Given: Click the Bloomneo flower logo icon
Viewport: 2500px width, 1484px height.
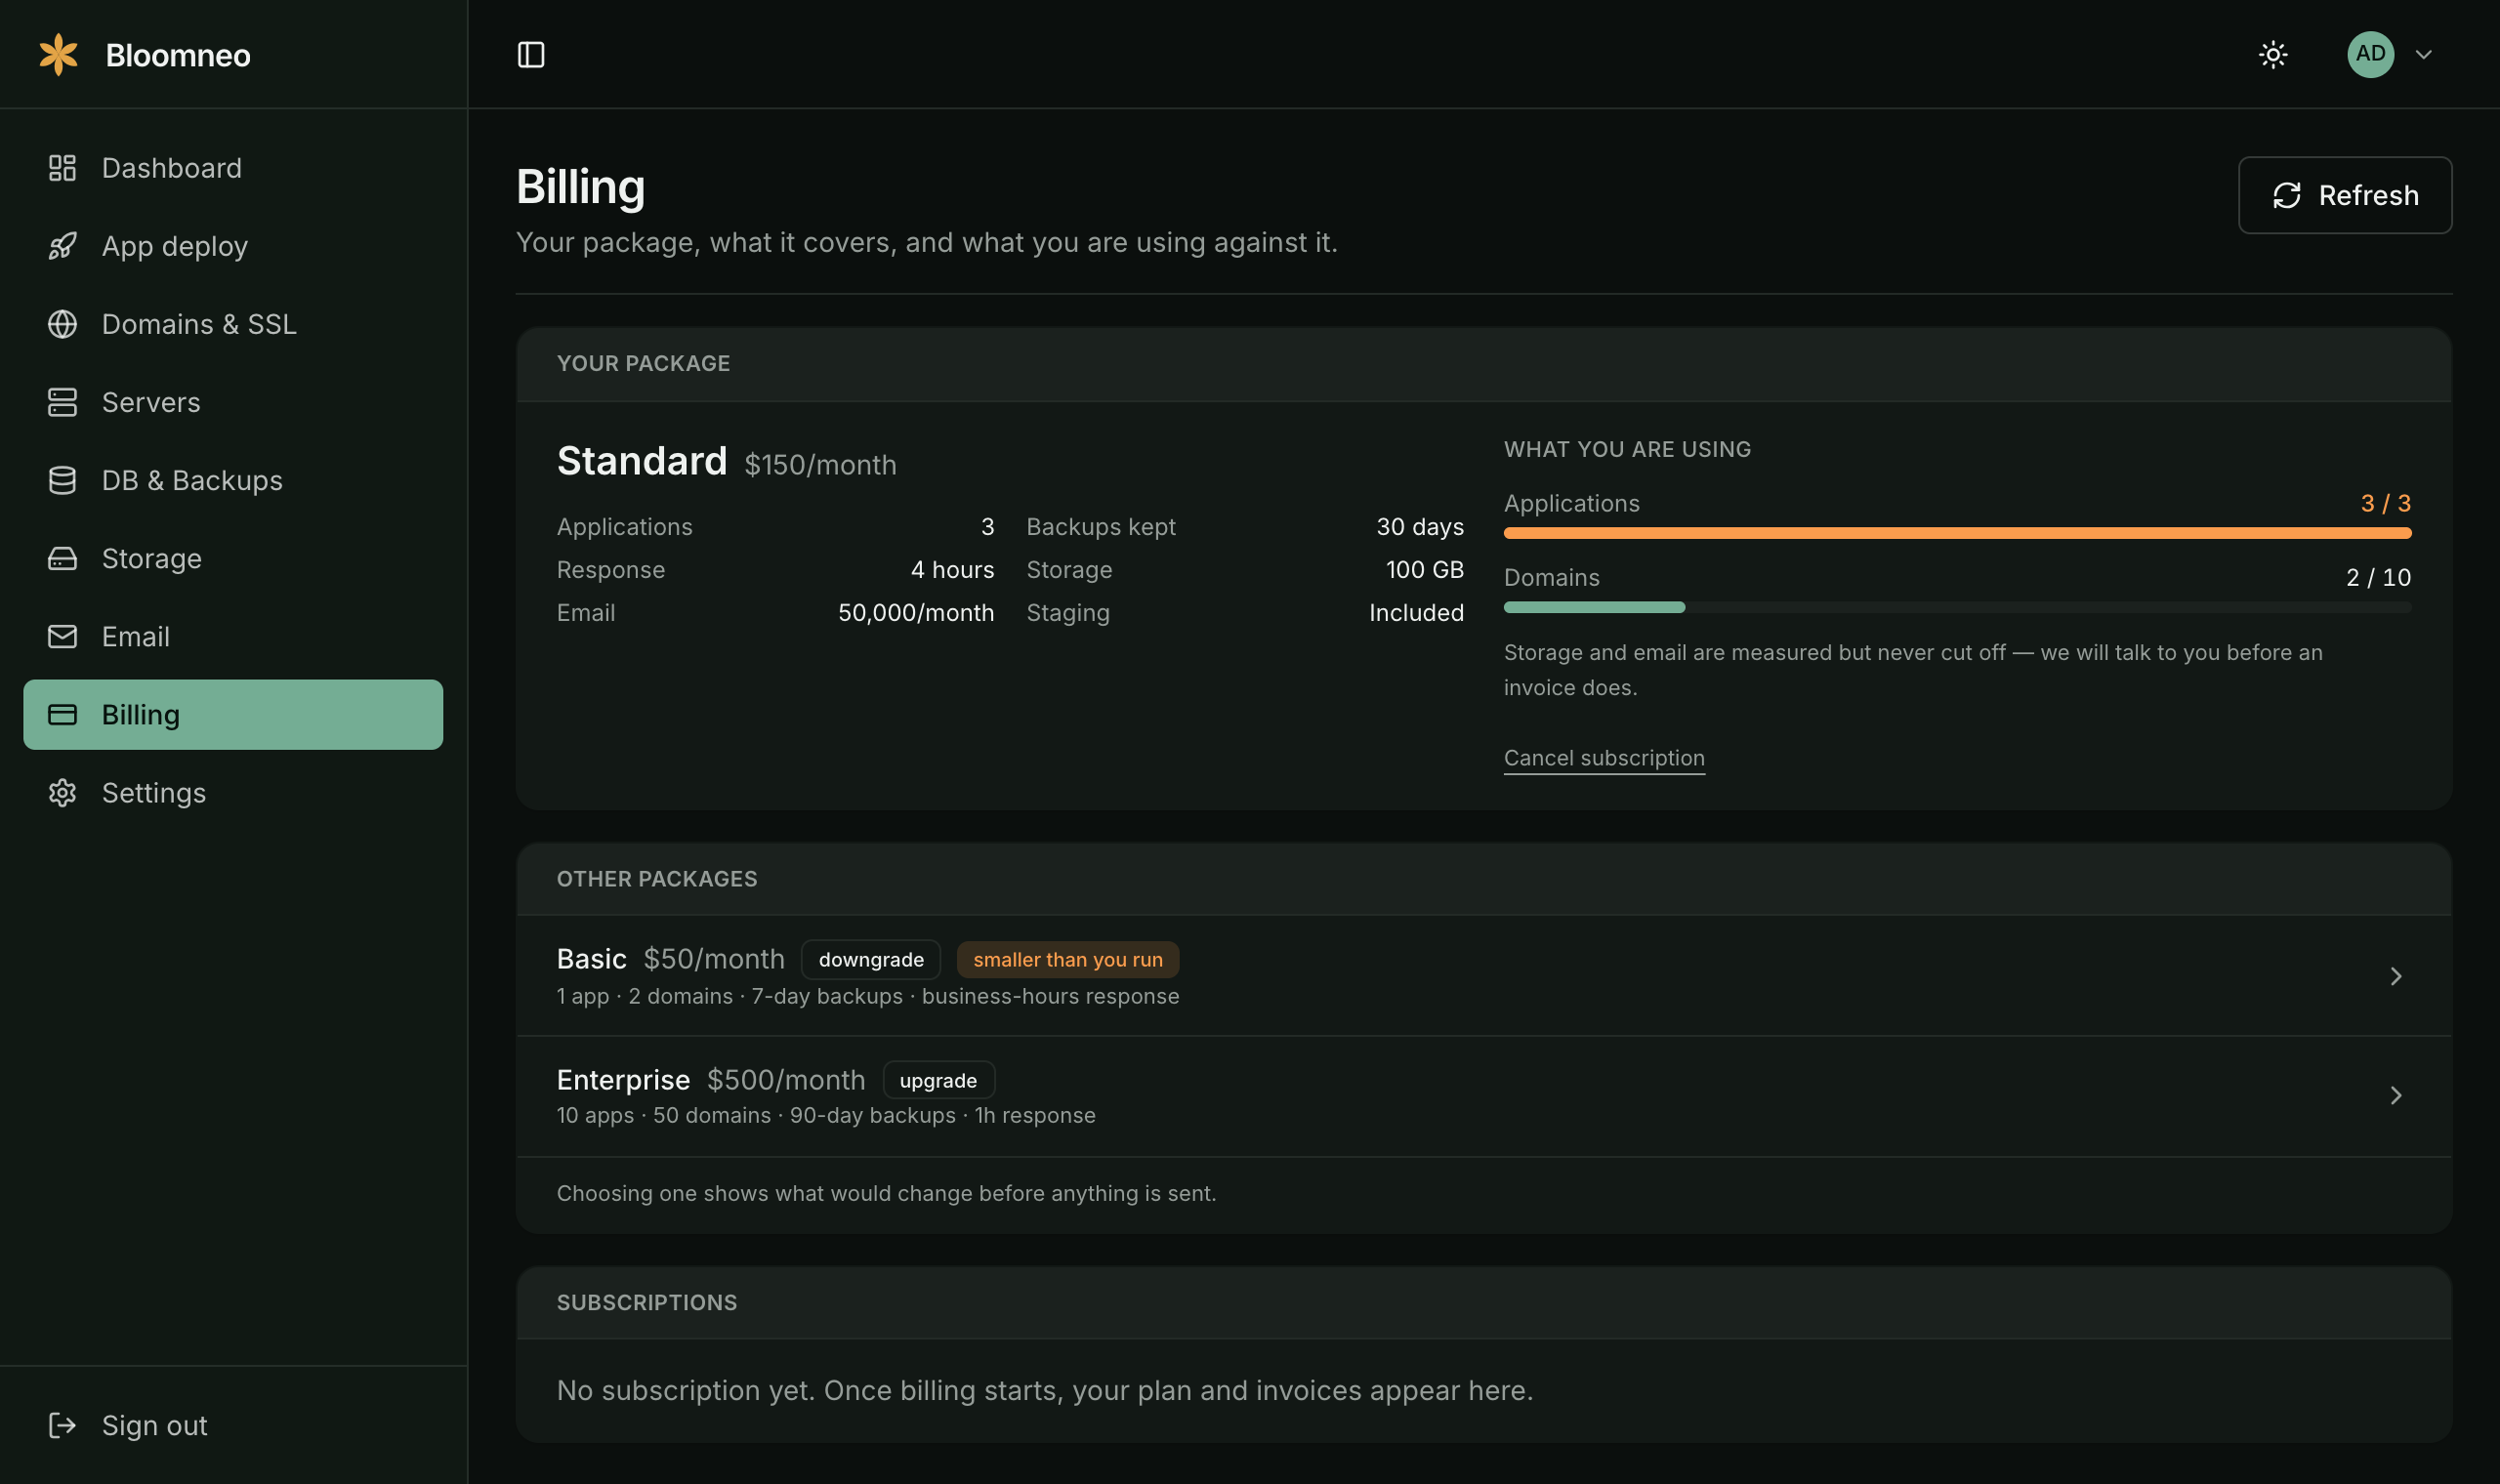Looking at the screenshot, I should tap(58, 54).
